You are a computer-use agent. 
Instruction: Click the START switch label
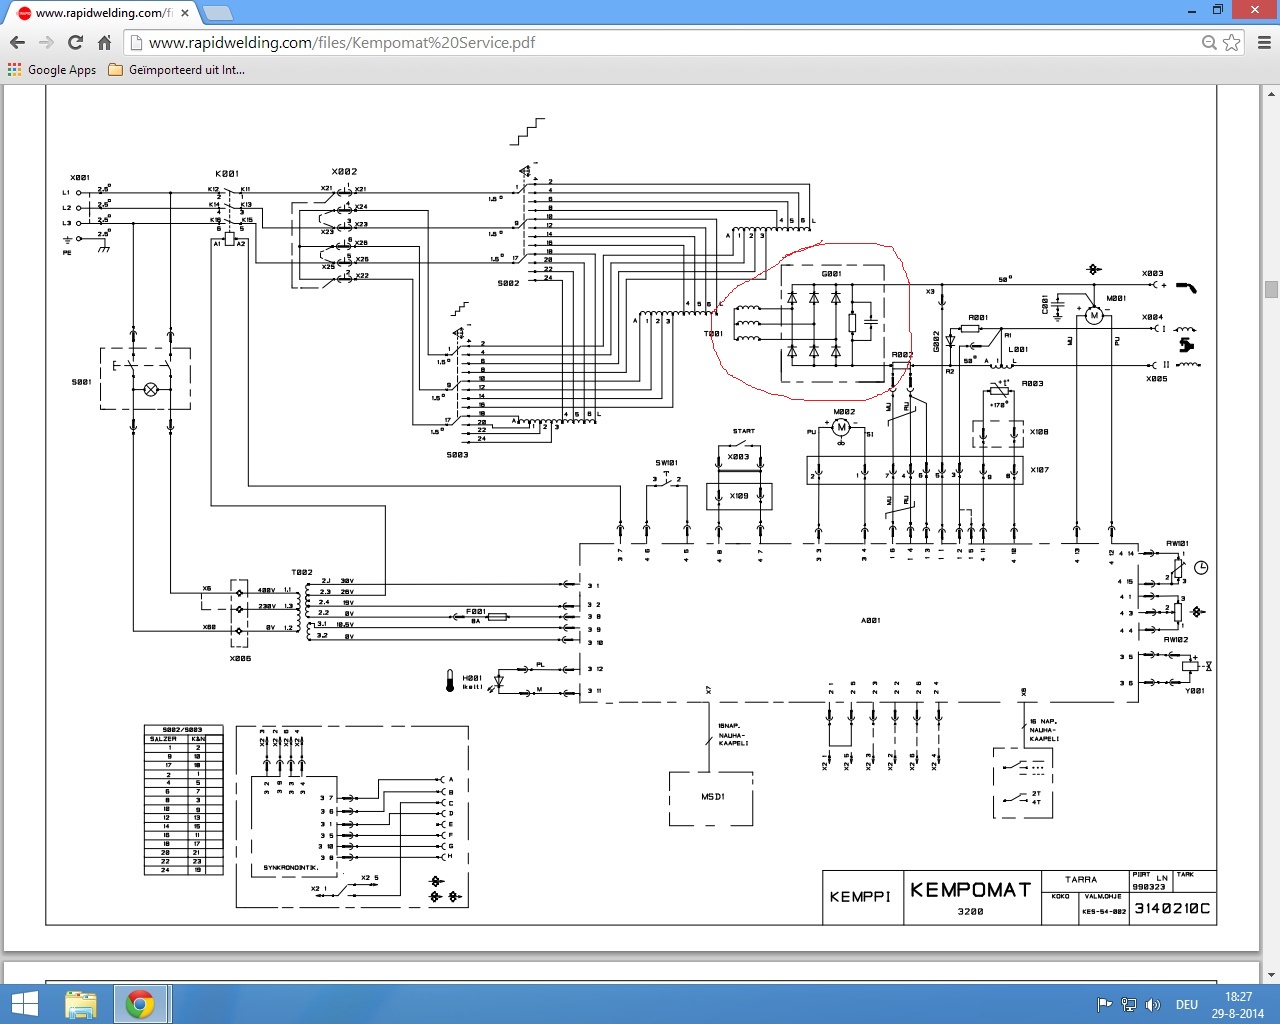[744, 431]
